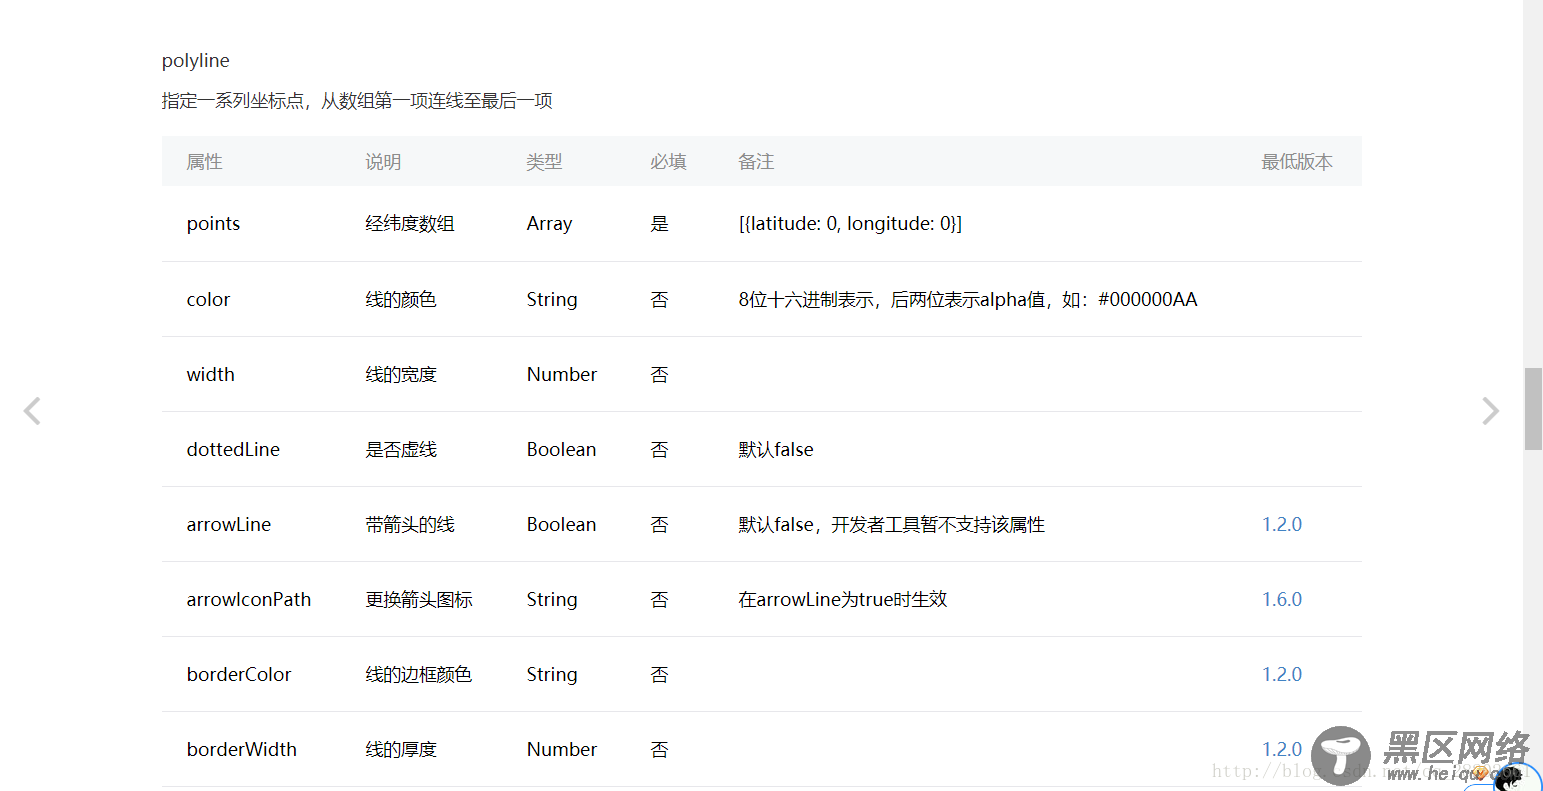Select the color attribute cell
The height and width of the screenshot is (791, 1543).
pyautogui.click(x=208, y=299)
